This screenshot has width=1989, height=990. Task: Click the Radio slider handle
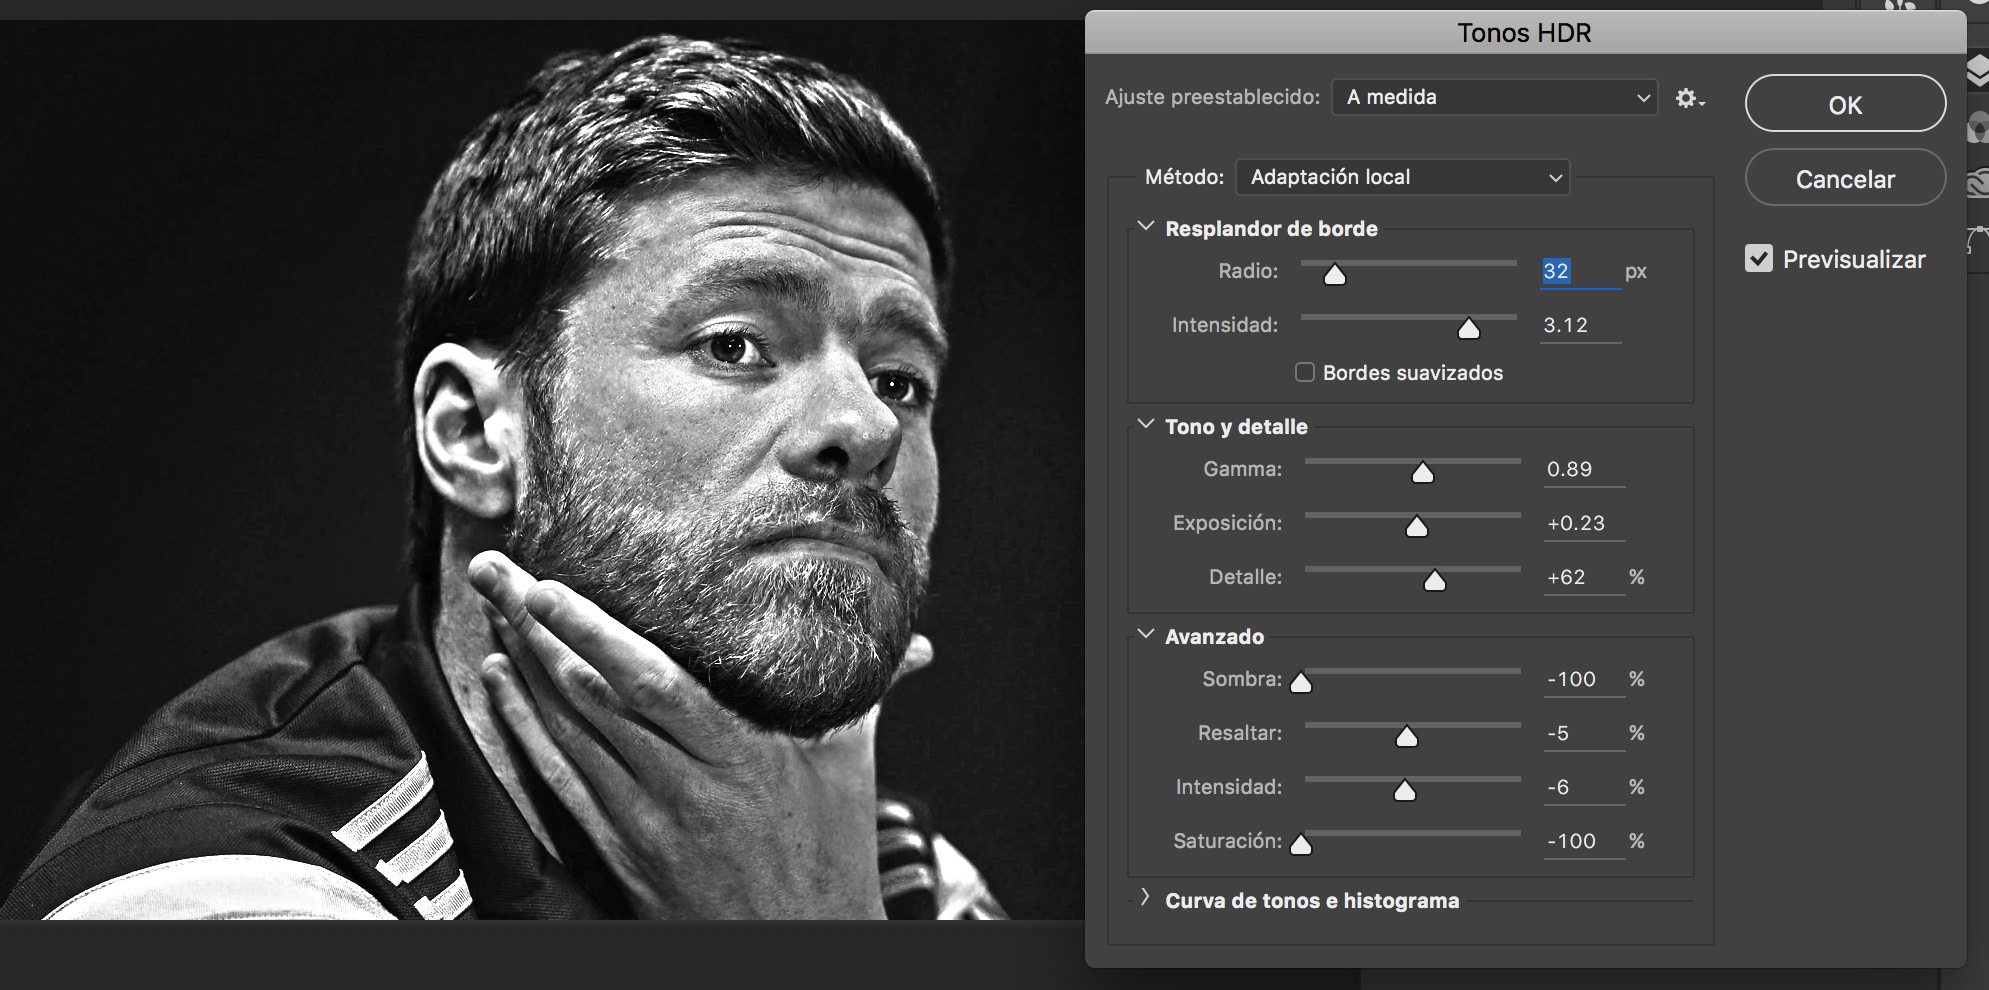[1335, 274]
